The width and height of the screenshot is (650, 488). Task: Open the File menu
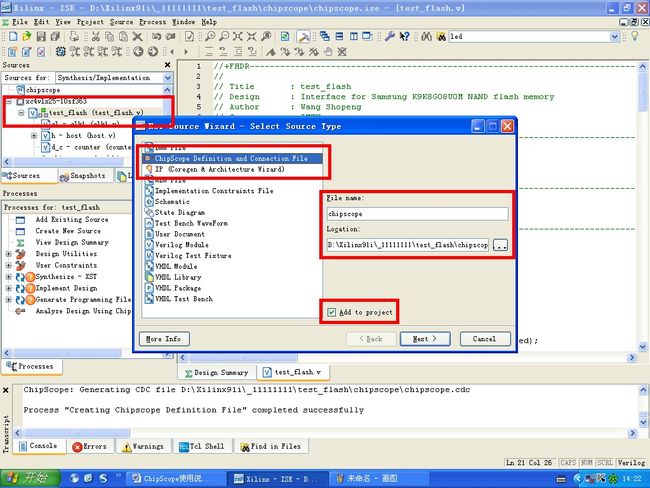[x=19, y=22]
